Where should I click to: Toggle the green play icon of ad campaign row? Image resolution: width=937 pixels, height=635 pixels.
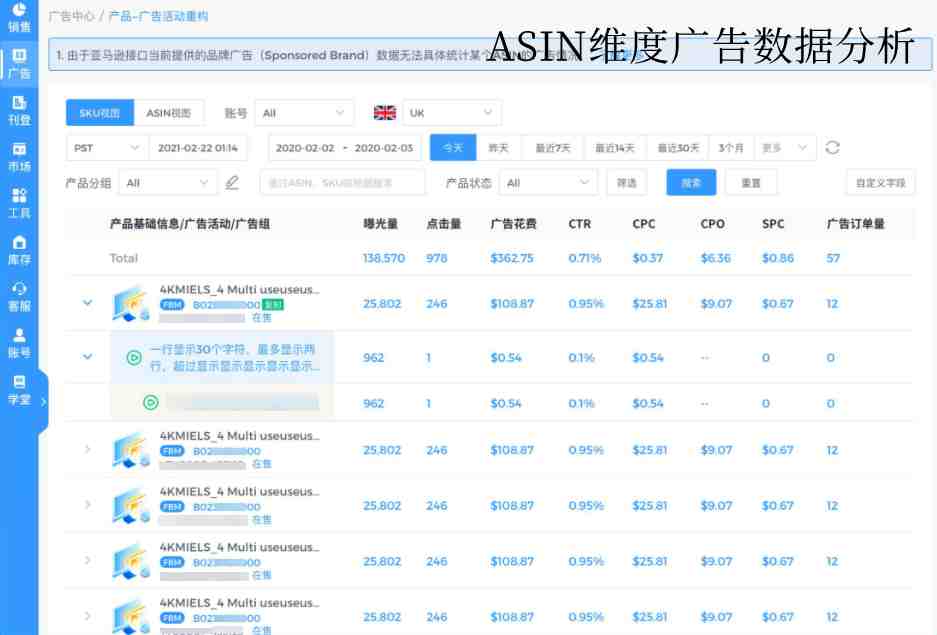[x=134, y=358]
